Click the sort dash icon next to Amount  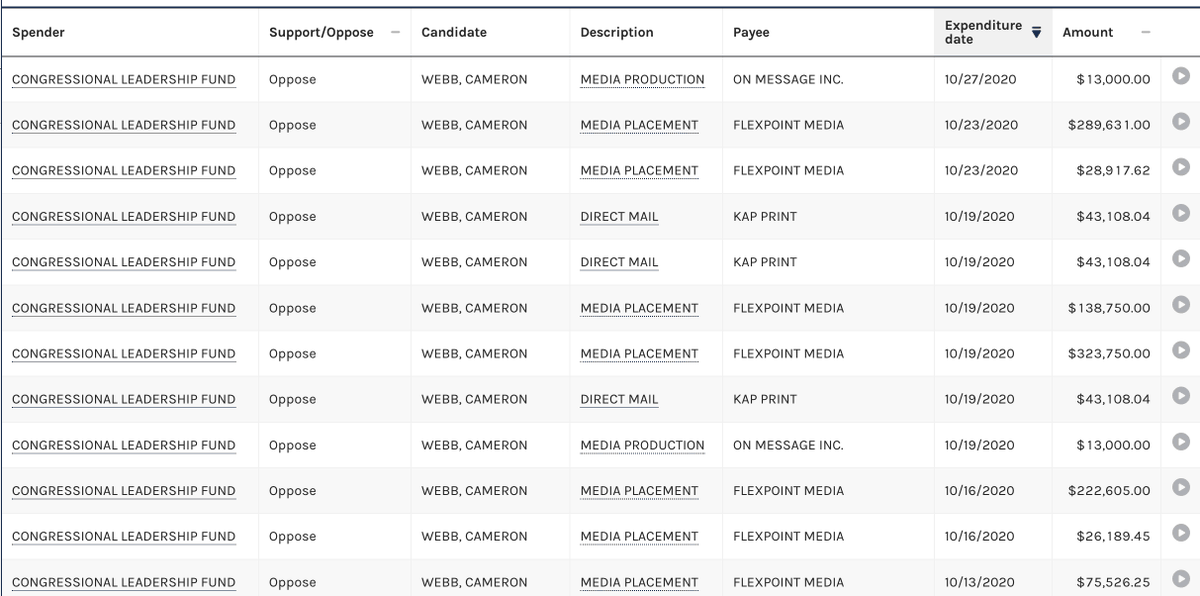click(x=1145, y=32)
